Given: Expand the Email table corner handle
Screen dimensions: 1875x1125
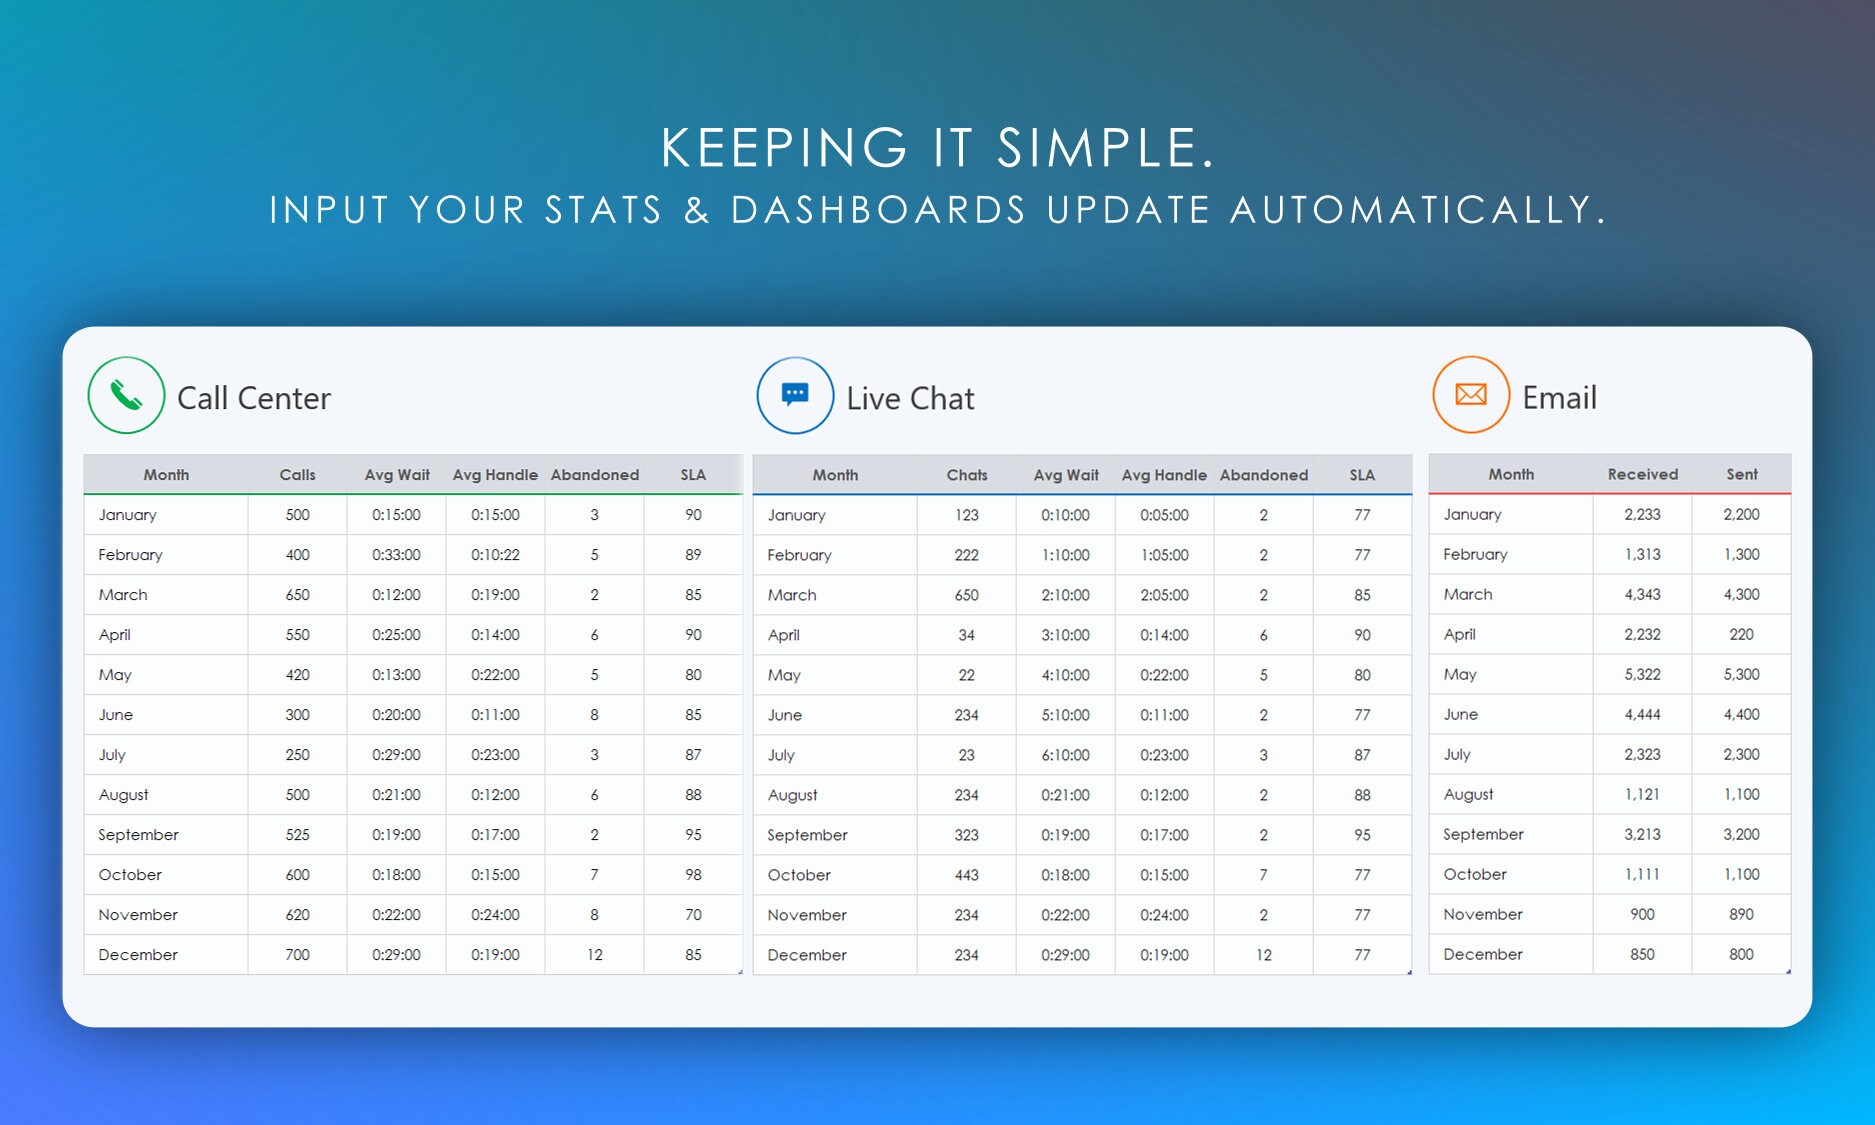Looking at the screenshot, I should pos(1788,970).
